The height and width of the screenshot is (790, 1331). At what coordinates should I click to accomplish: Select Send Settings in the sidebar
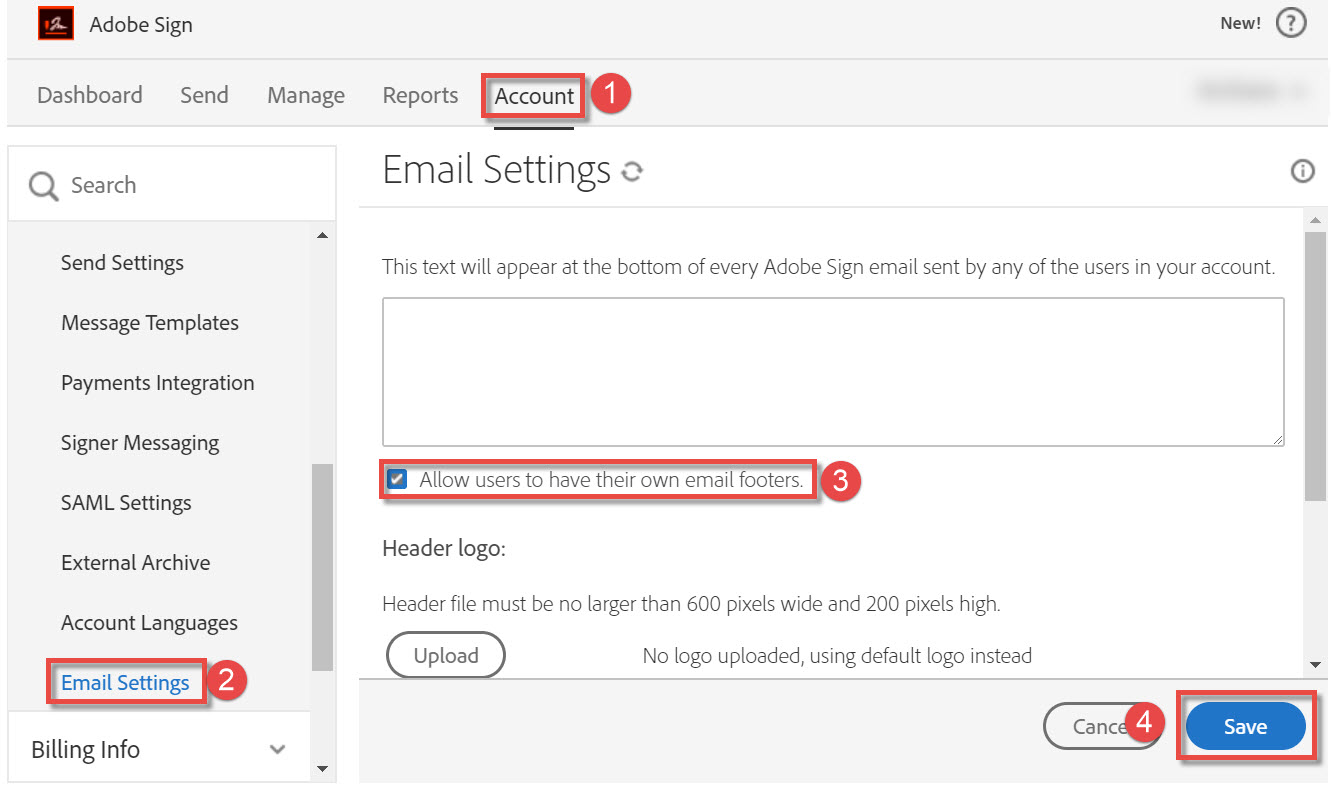[x=122, y=263]
